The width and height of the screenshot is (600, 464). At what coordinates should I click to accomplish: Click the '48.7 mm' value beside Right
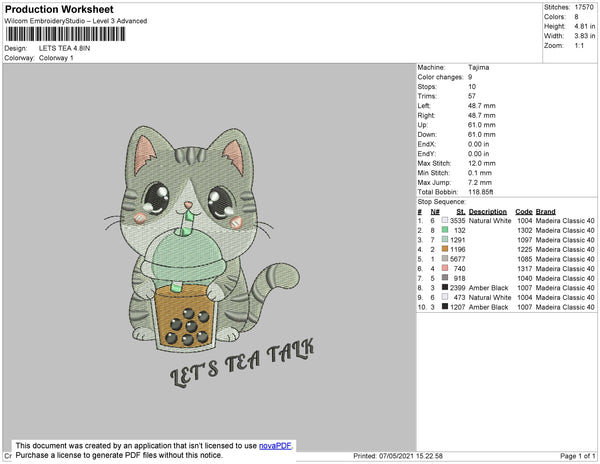(481, 115)
